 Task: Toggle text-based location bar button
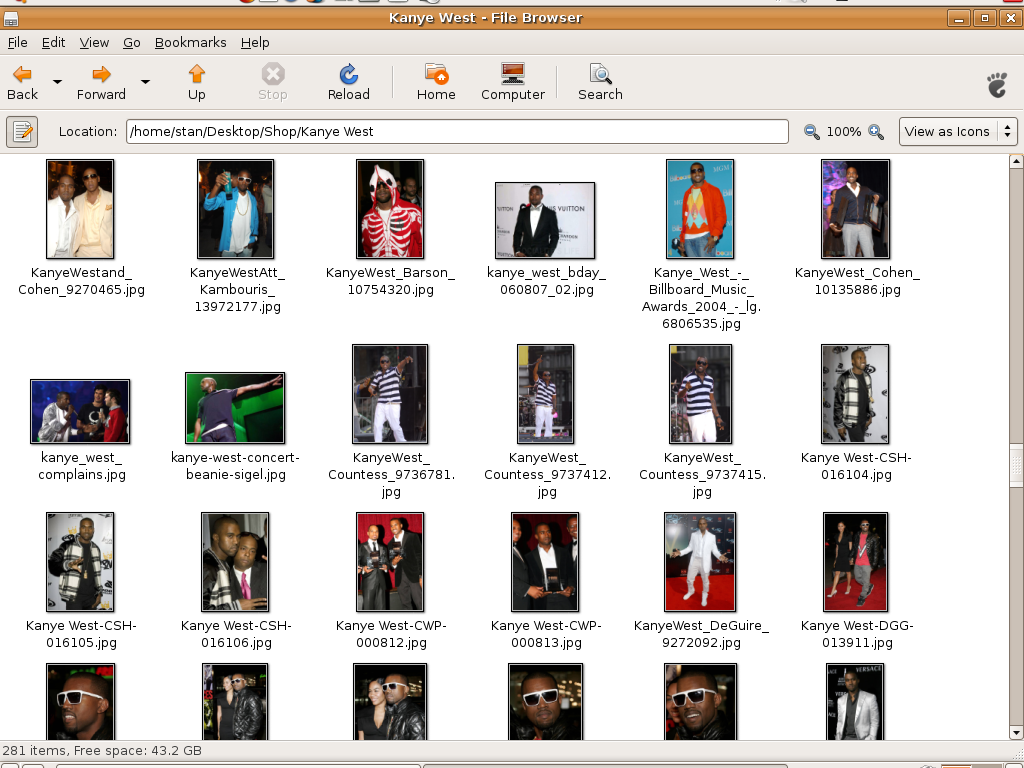[x=22, y=131]
